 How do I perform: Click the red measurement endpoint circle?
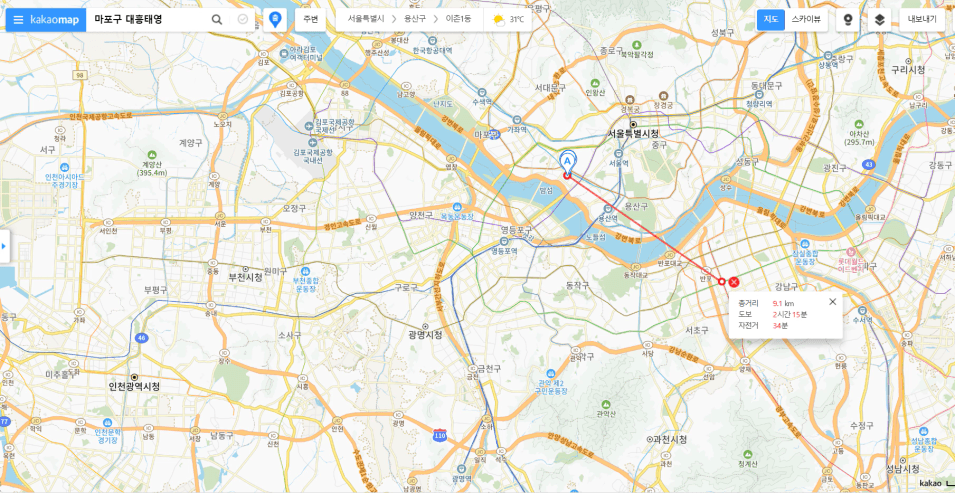pyautogui.click(x=722, y=282)
